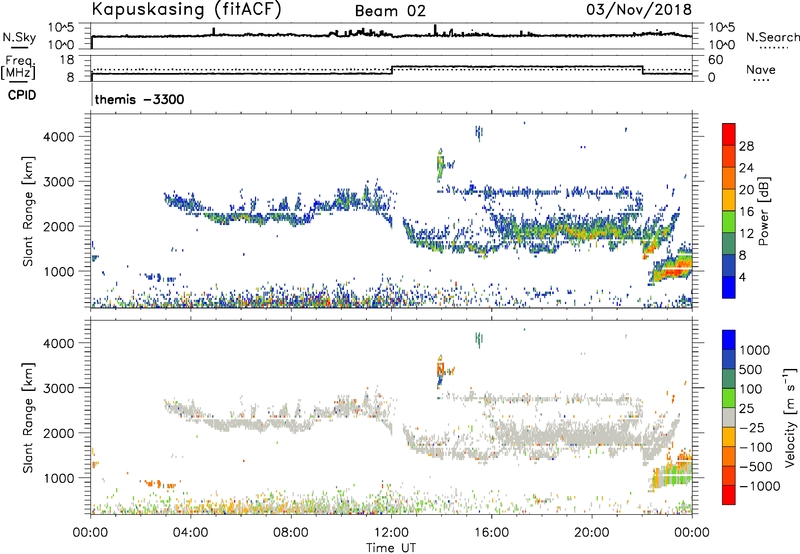Image resolution: width=800 pixels, height=554 pixels.
Task: Click the 'Freq. [MHz]' label
Action: (18, 67)
